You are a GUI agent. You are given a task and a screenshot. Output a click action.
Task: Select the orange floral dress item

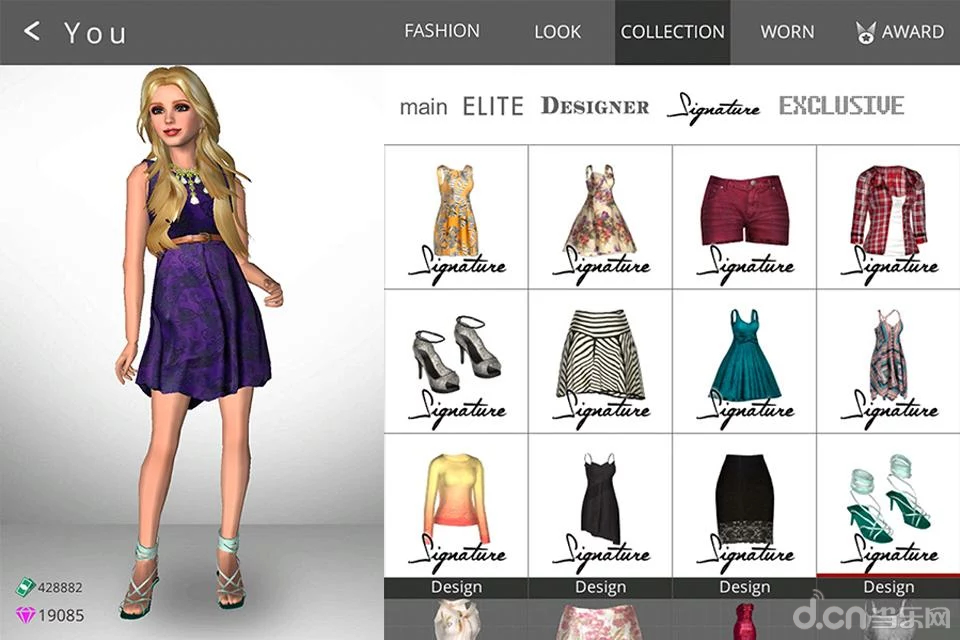(x=456, y=217)
